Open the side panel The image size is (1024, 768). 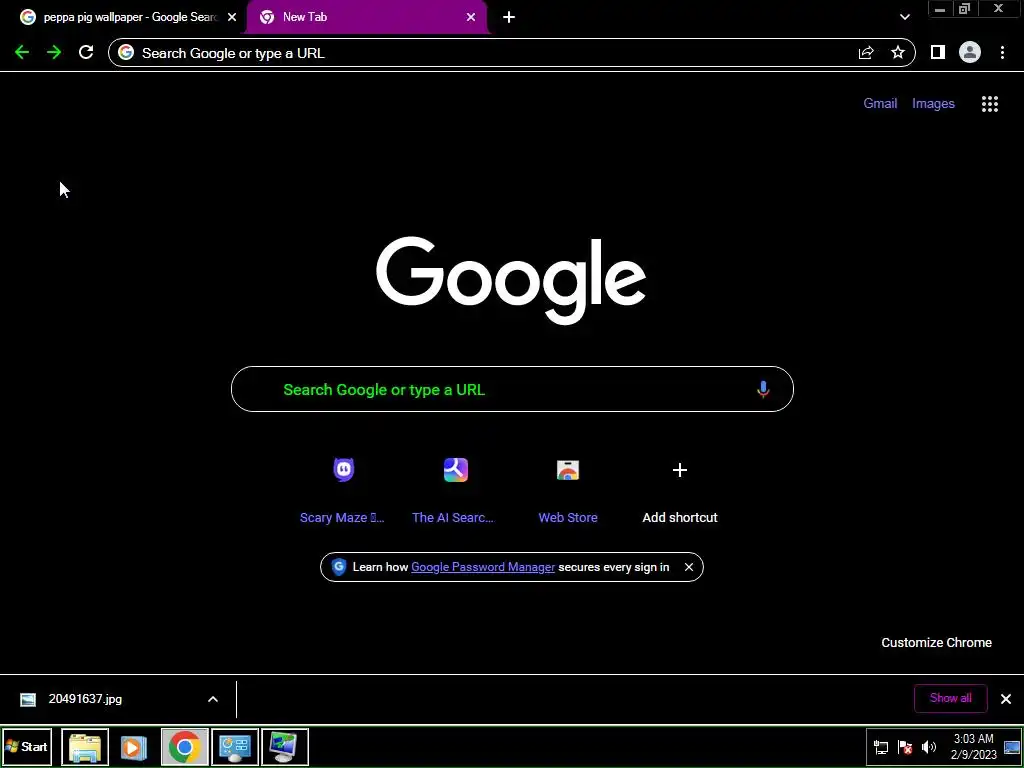(x=938, y=53)
